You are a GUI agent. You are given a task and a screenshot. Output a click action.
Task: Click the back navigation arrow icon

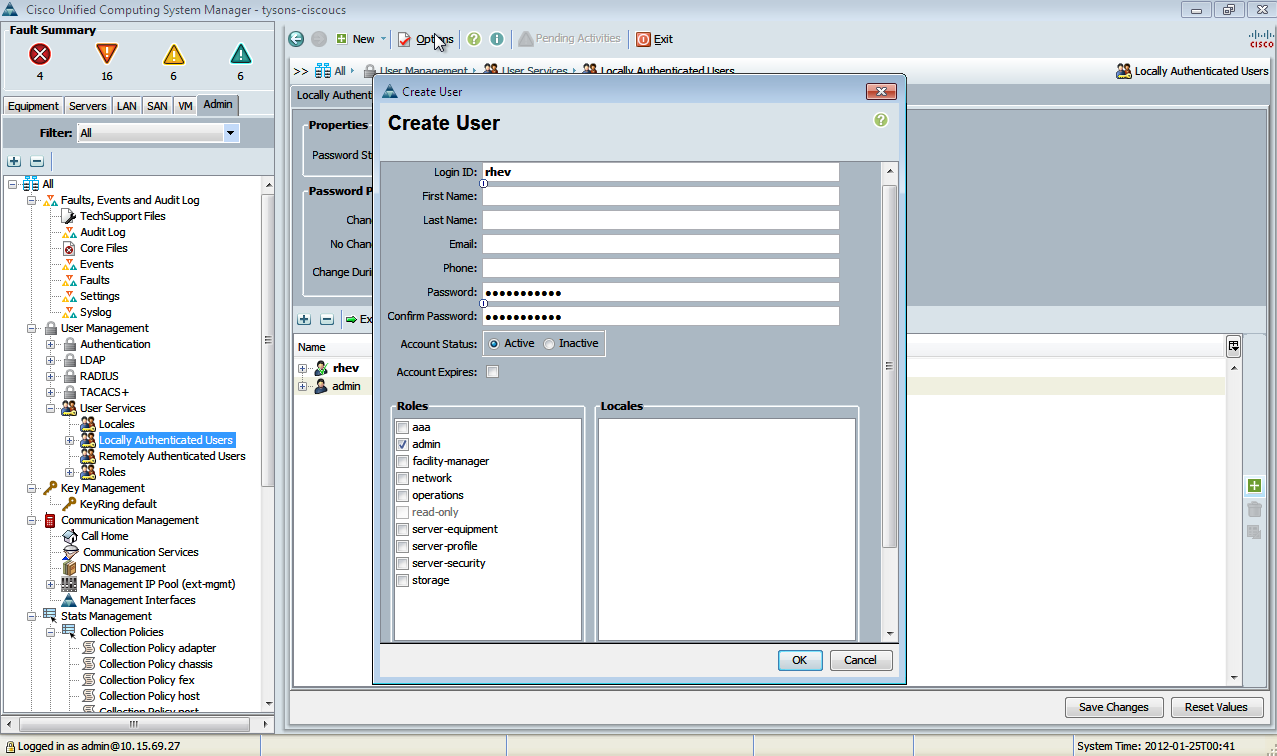296,39
